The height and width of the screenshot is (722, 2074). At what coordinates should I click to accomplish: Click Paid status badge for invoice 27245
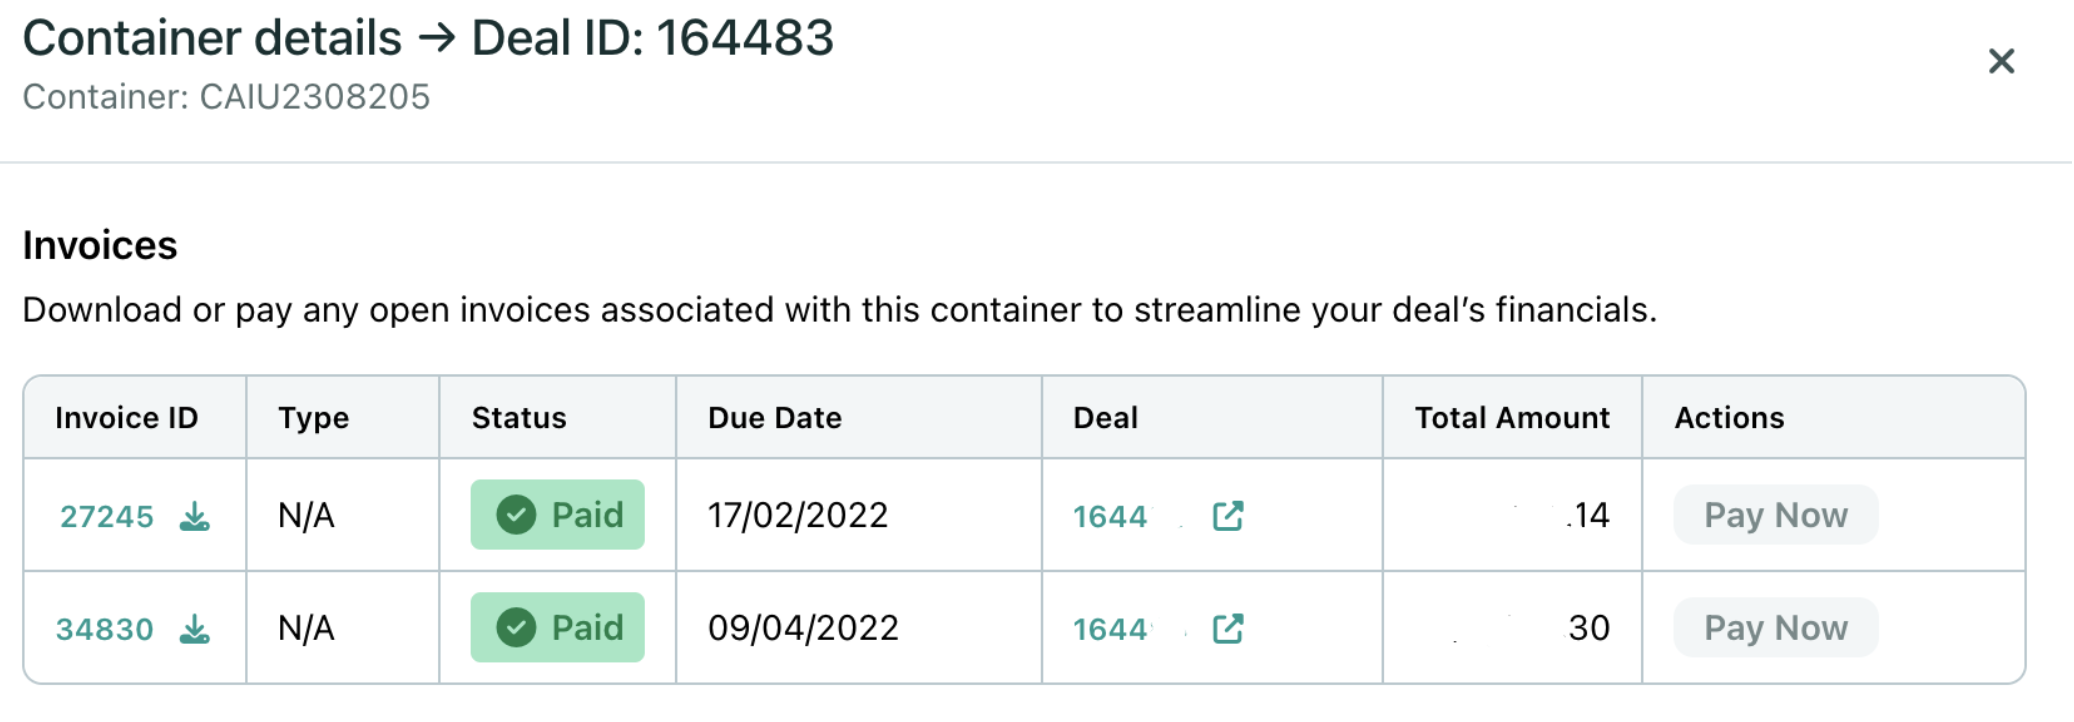[557, 515]
